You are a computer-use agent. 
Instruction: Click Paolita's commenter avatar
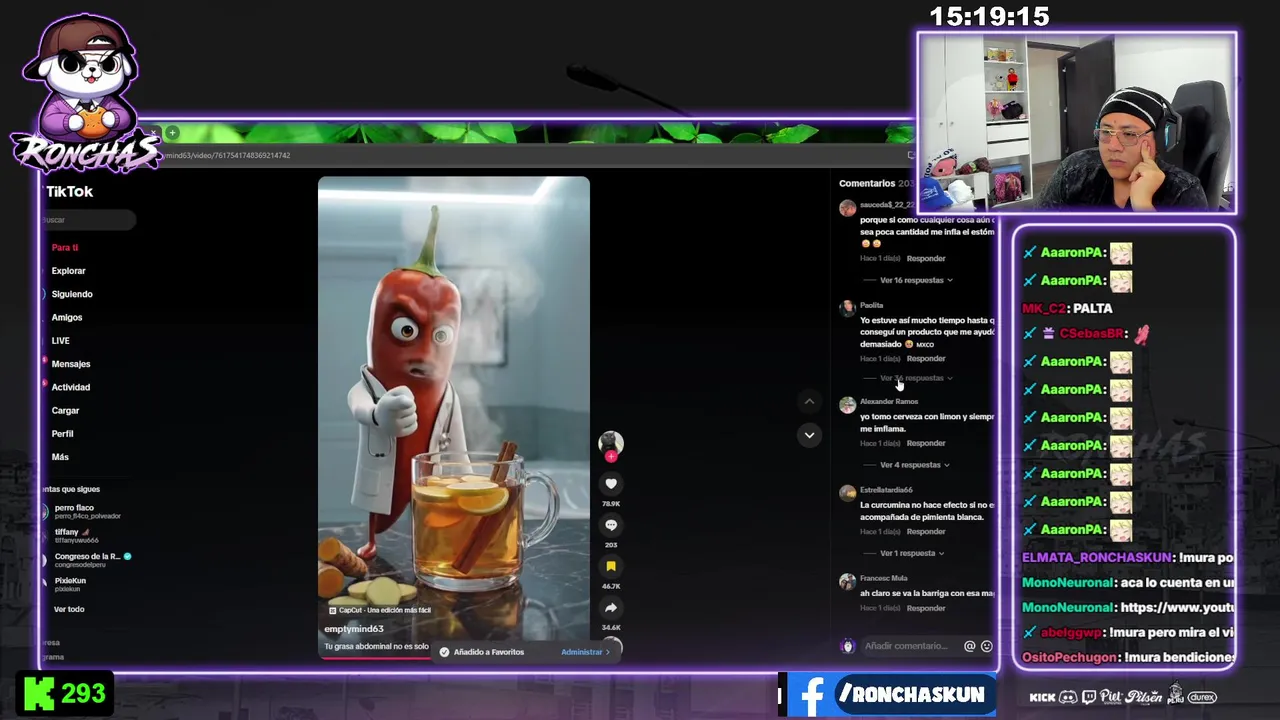[848, 308]
